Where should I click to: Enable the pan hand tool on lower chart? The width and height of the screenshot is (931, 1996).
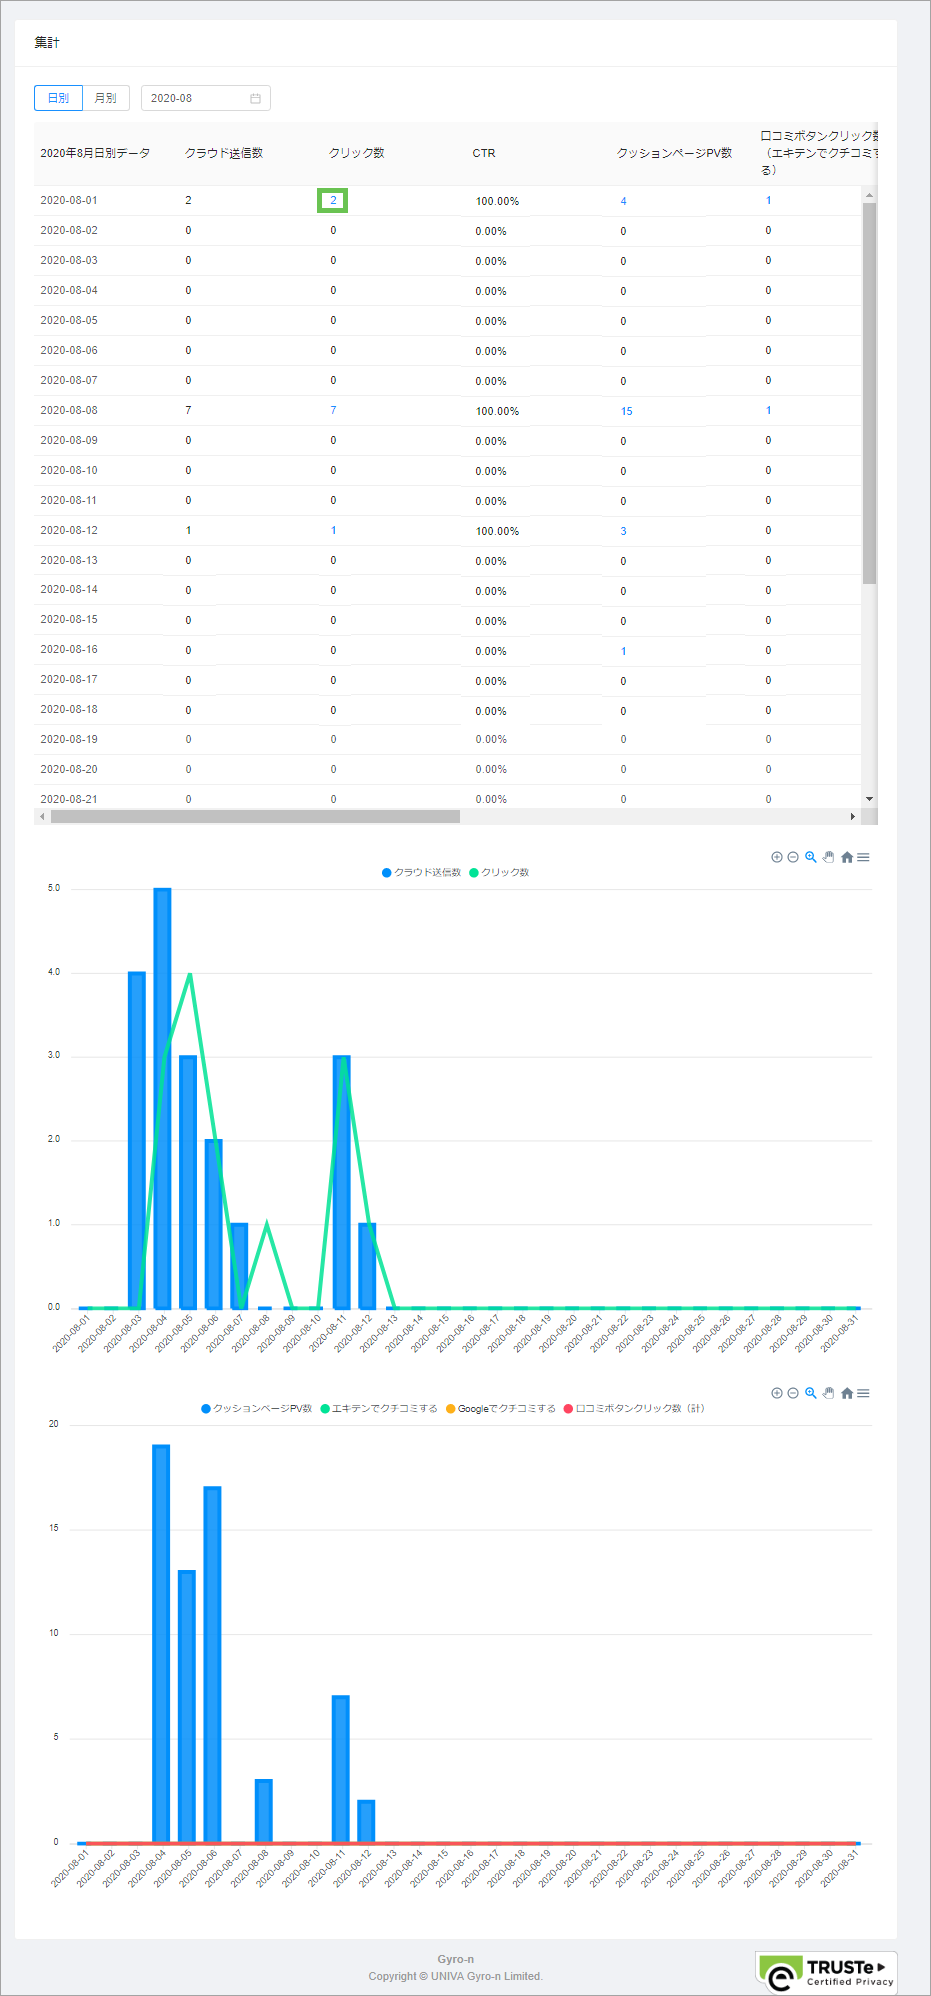click(x=828, y=1393)
